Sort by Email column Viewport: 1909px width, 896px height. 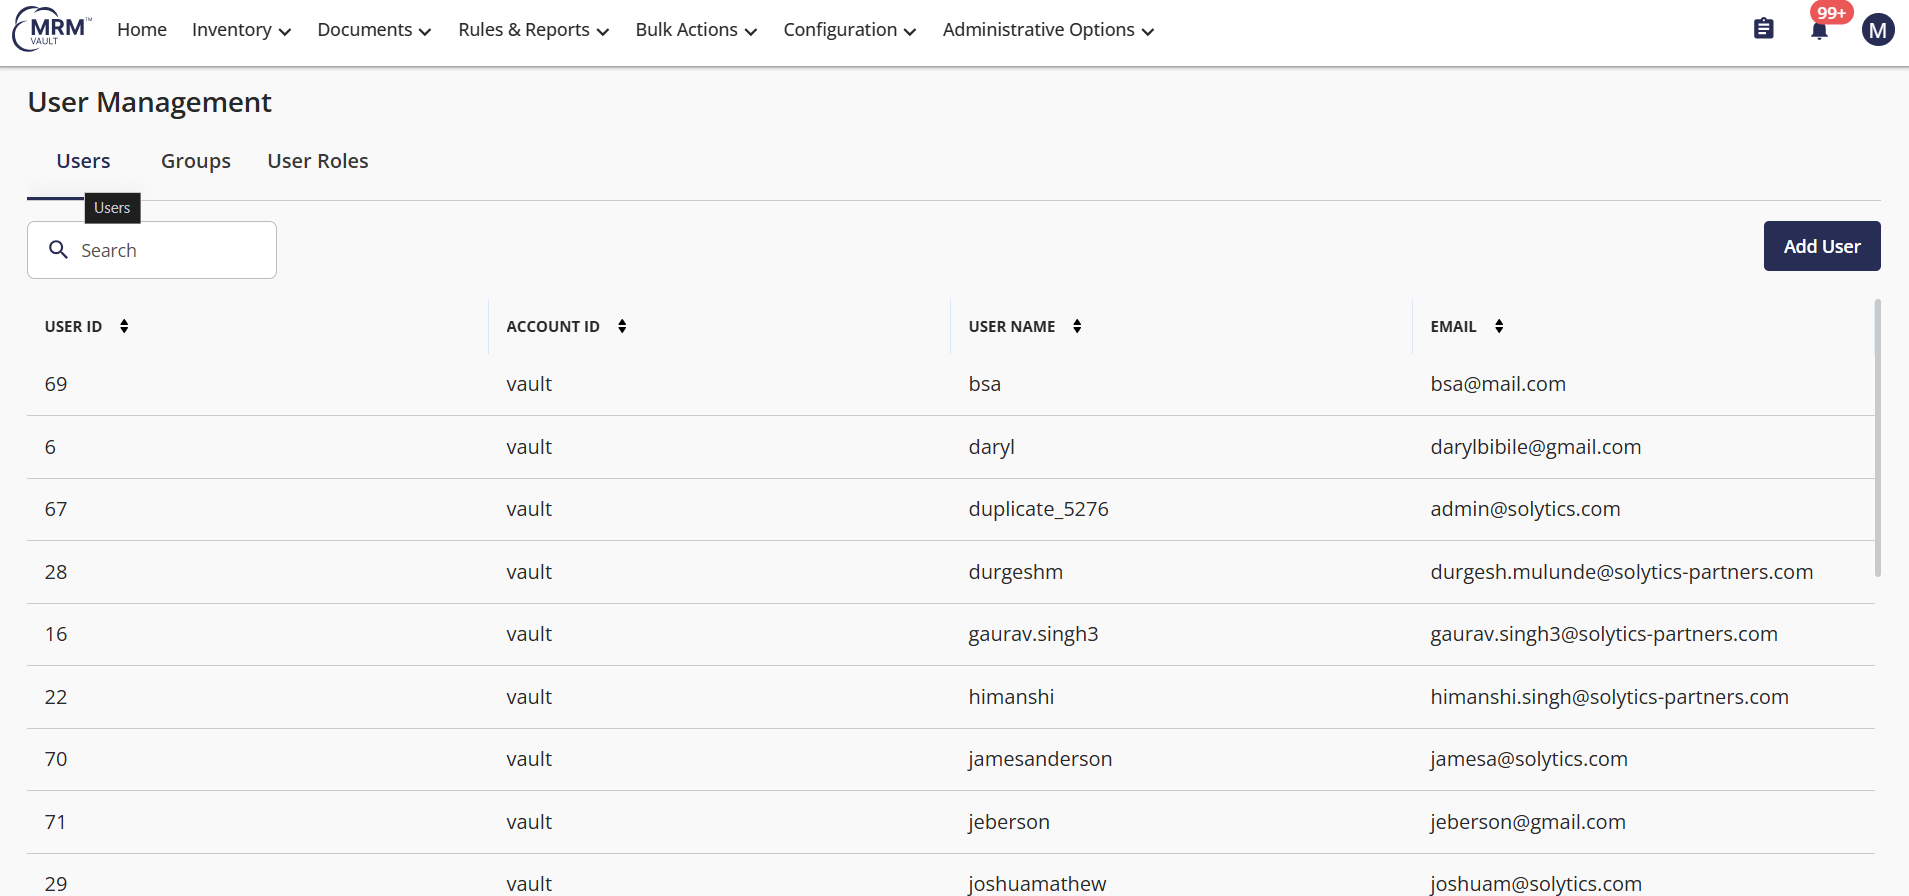(1499, 326)
